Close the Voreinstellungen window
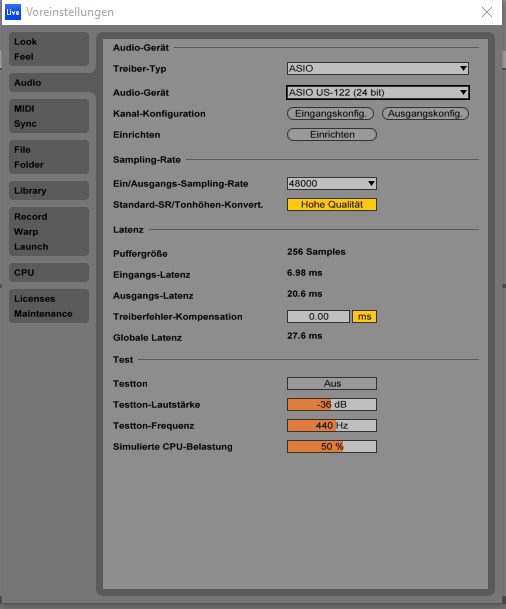The image size is (506, 609). [487, 12]
